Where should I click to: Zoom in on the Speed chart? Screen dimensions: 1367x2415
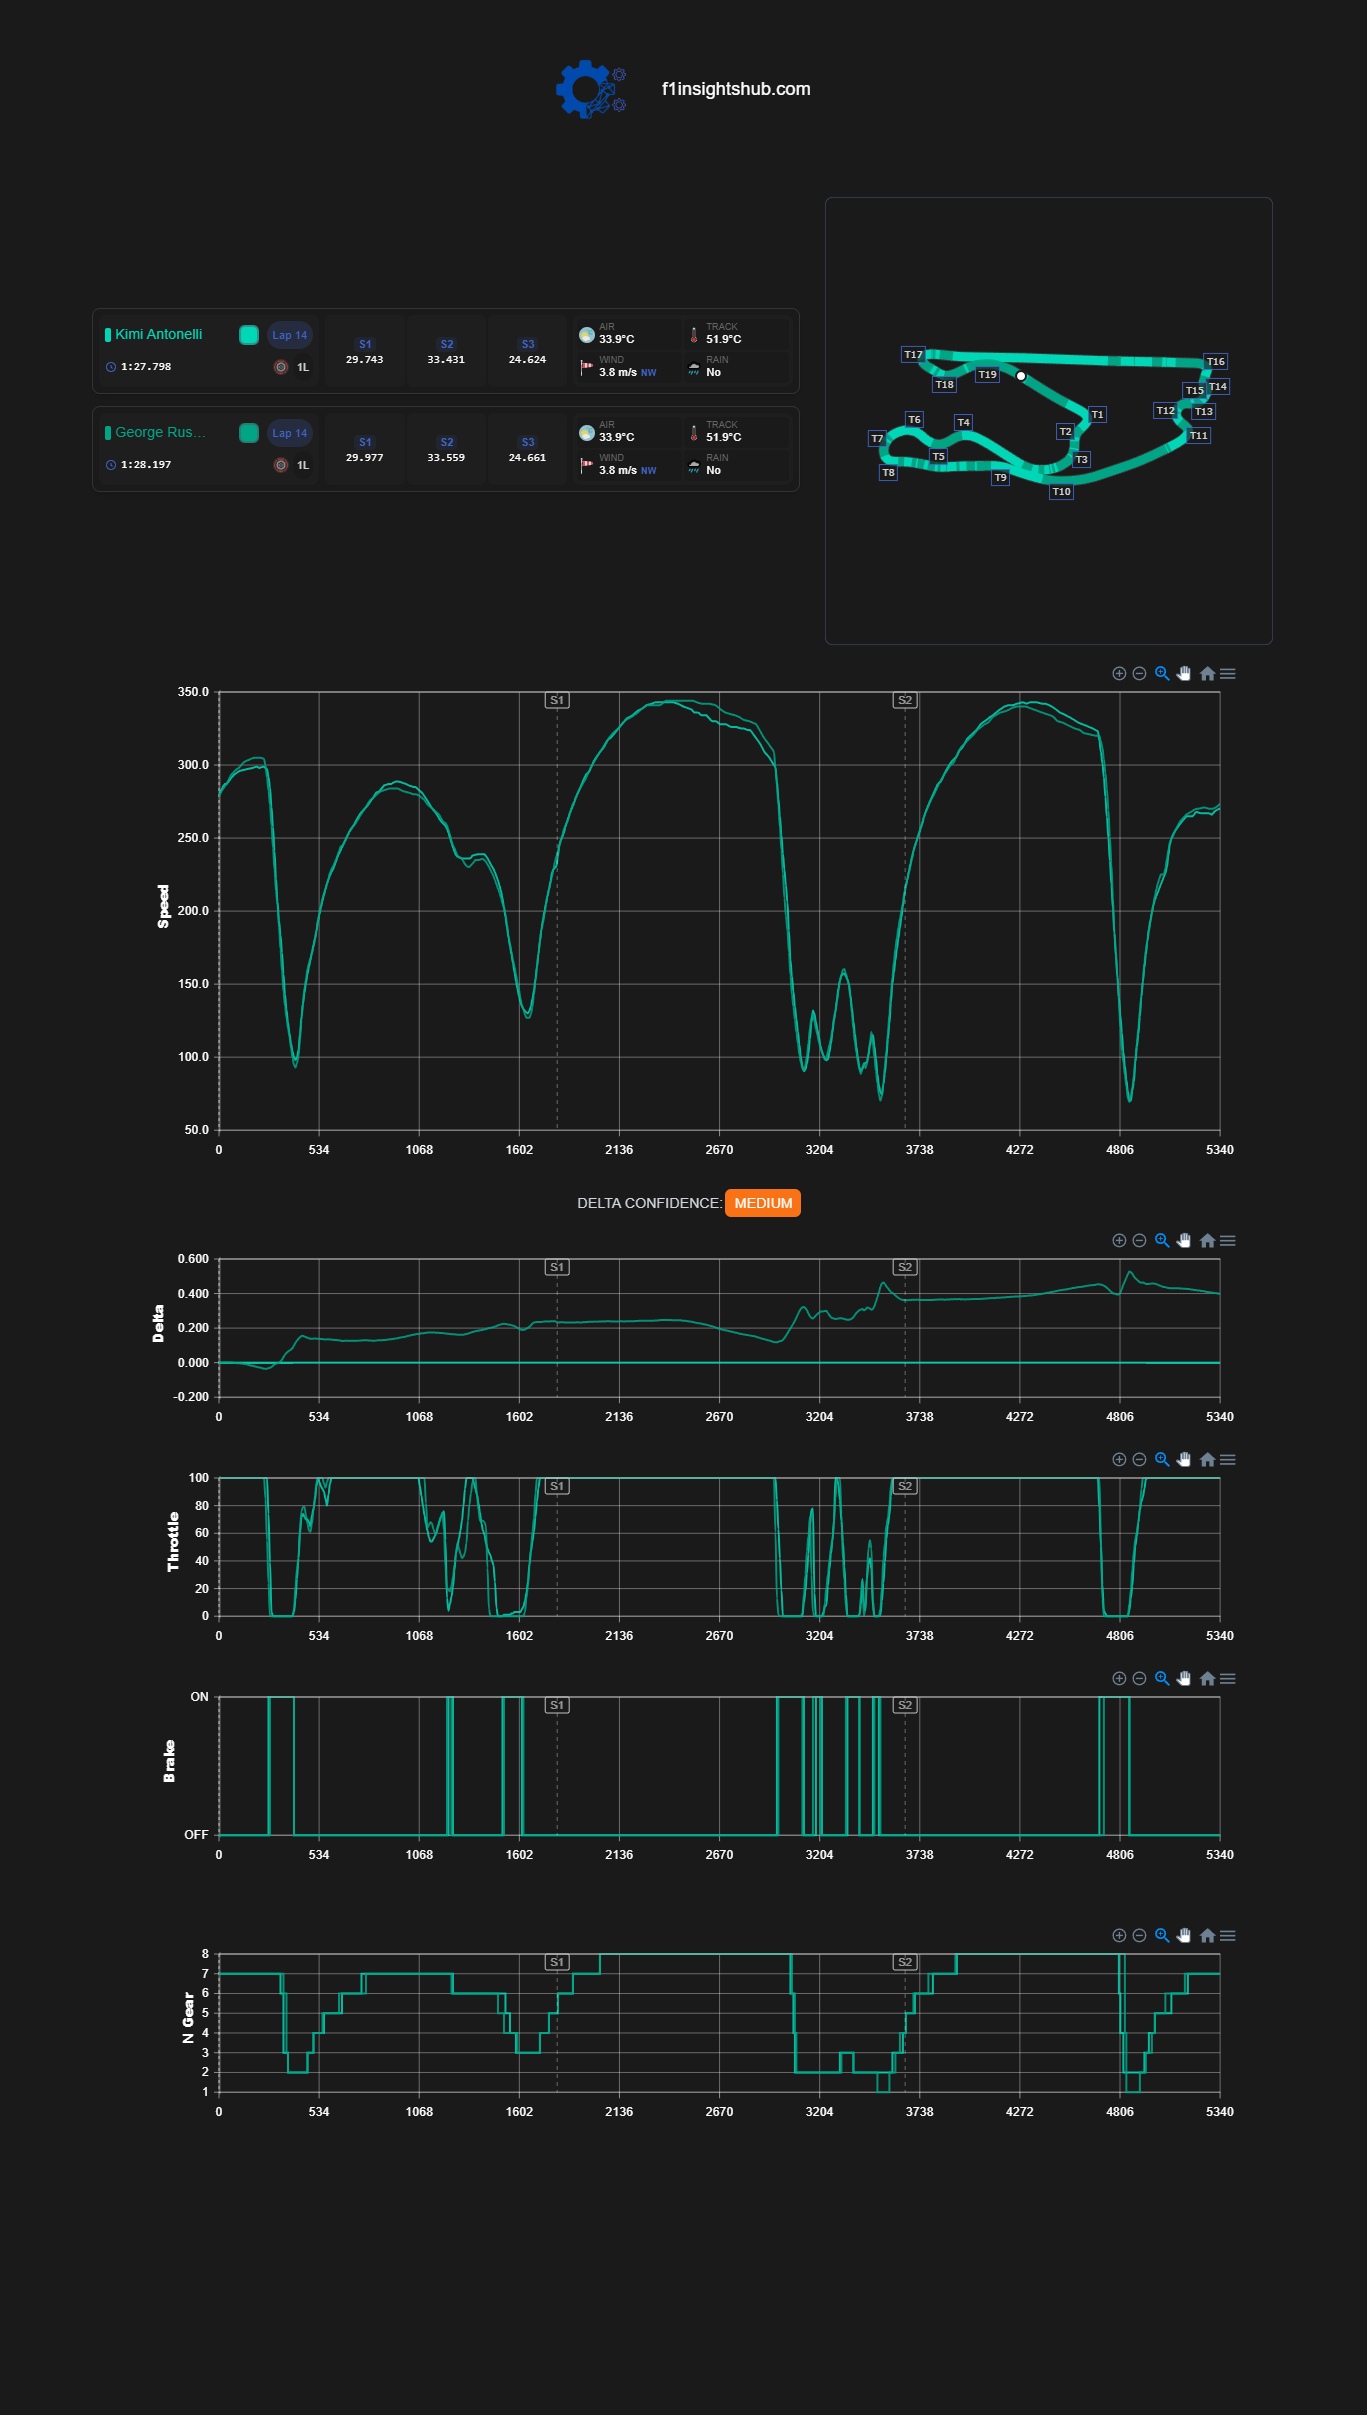pyautogui.click(x=1119, y=674)
